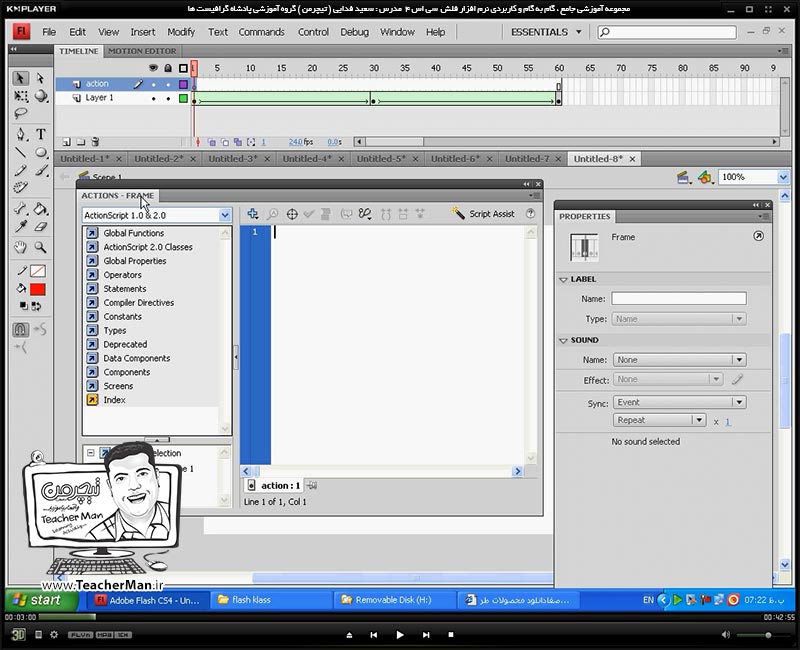Viewport: 800px width, 650px height.
Task: Collapse the SOUND section
Action: point(563,340)
